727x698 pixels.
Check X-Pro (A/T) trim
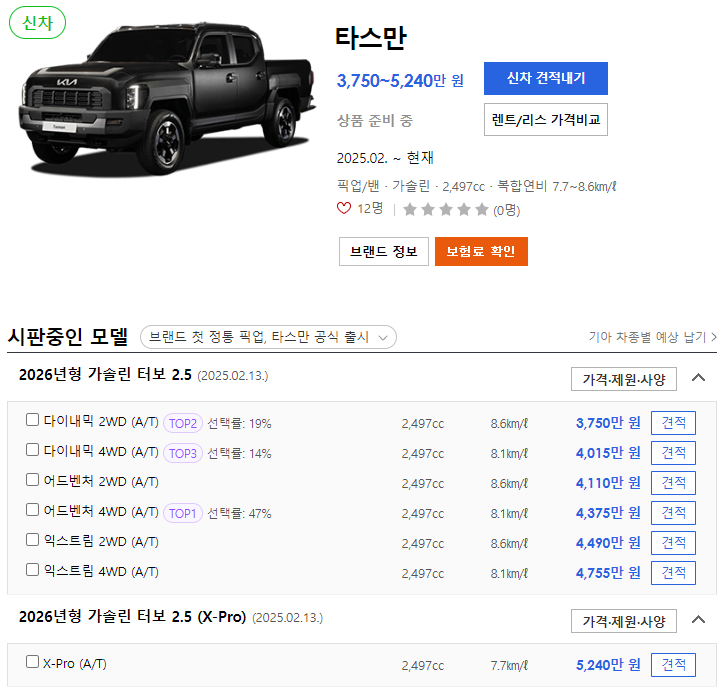pos(32,661)
